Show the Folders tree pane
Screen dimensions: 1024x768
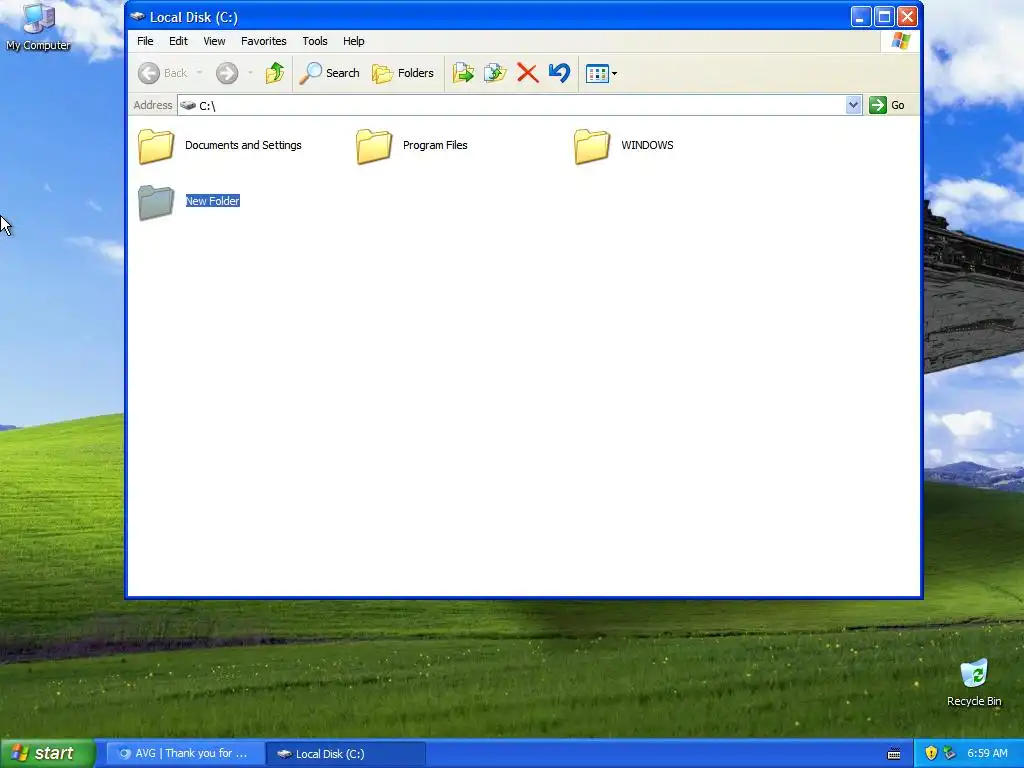click(x=402, y=73)
